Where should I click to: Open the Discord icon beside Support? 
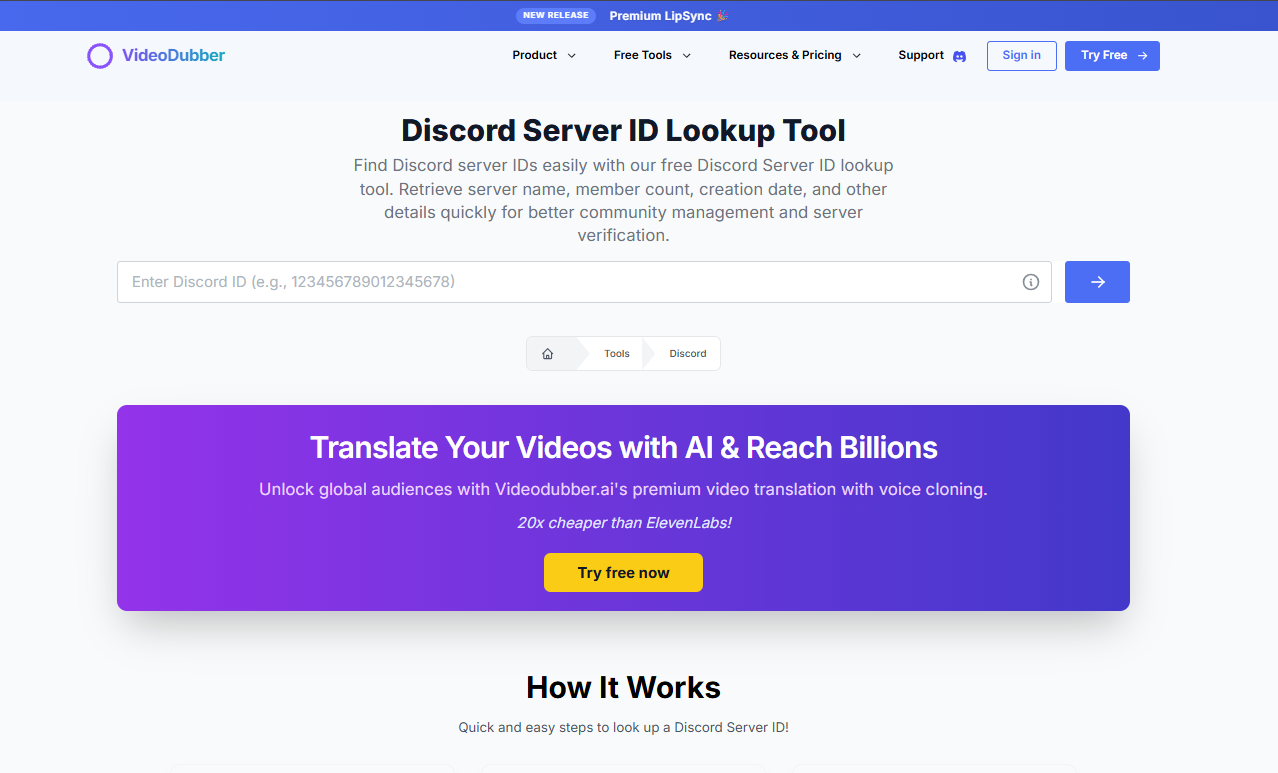pyautogui.click(x=959, y=56)
